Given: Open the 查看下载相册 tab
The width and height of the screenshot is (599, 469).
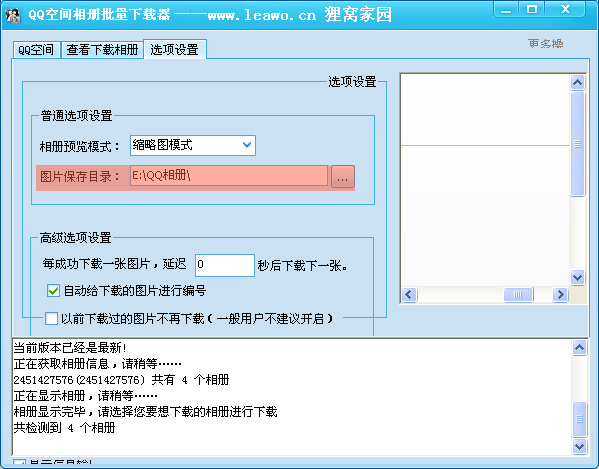Looking at the screenshot, I should (102, 50).
